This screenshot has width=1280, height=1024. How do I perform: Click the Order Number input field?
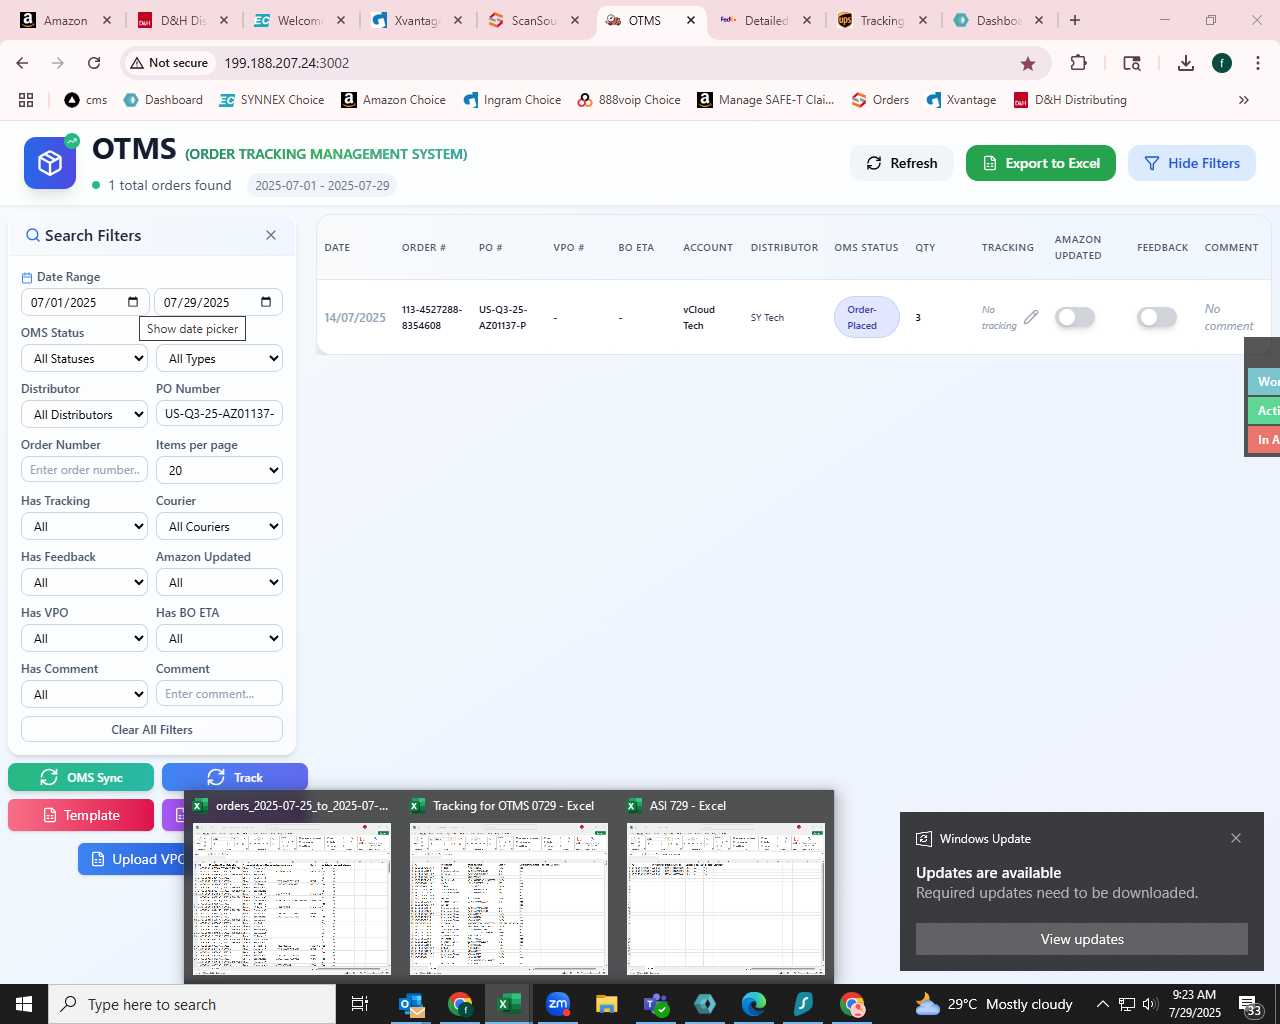84,469
